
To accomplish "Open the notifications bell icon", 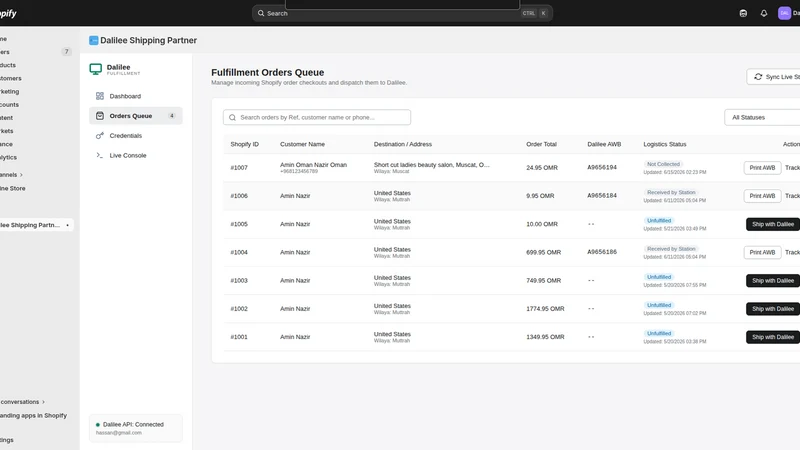I will pyautogui.click(x=764, y=13).
